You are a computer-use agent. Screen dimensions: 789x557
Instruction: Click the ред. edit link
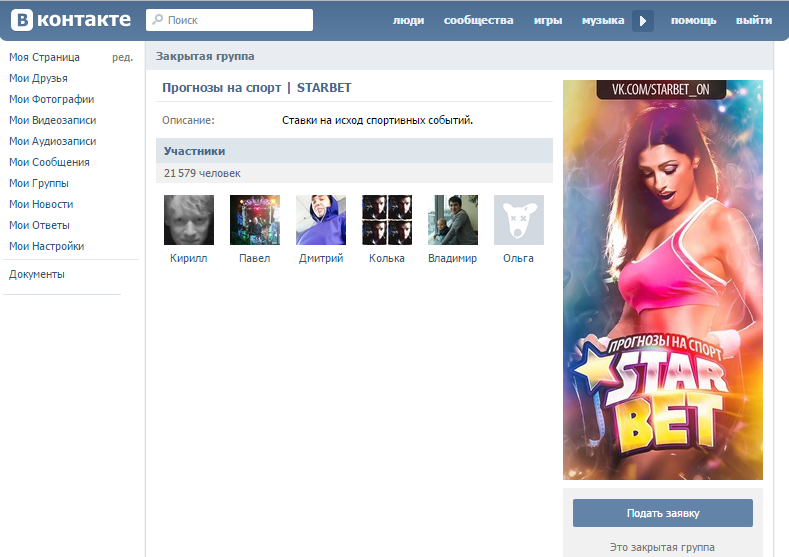tap(122, 57)
